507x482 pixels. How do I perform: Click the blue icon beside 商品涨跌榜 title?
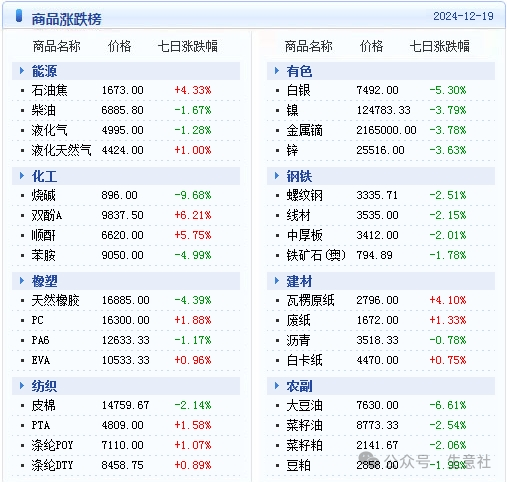pyautogui.click(x=19, y=16)
